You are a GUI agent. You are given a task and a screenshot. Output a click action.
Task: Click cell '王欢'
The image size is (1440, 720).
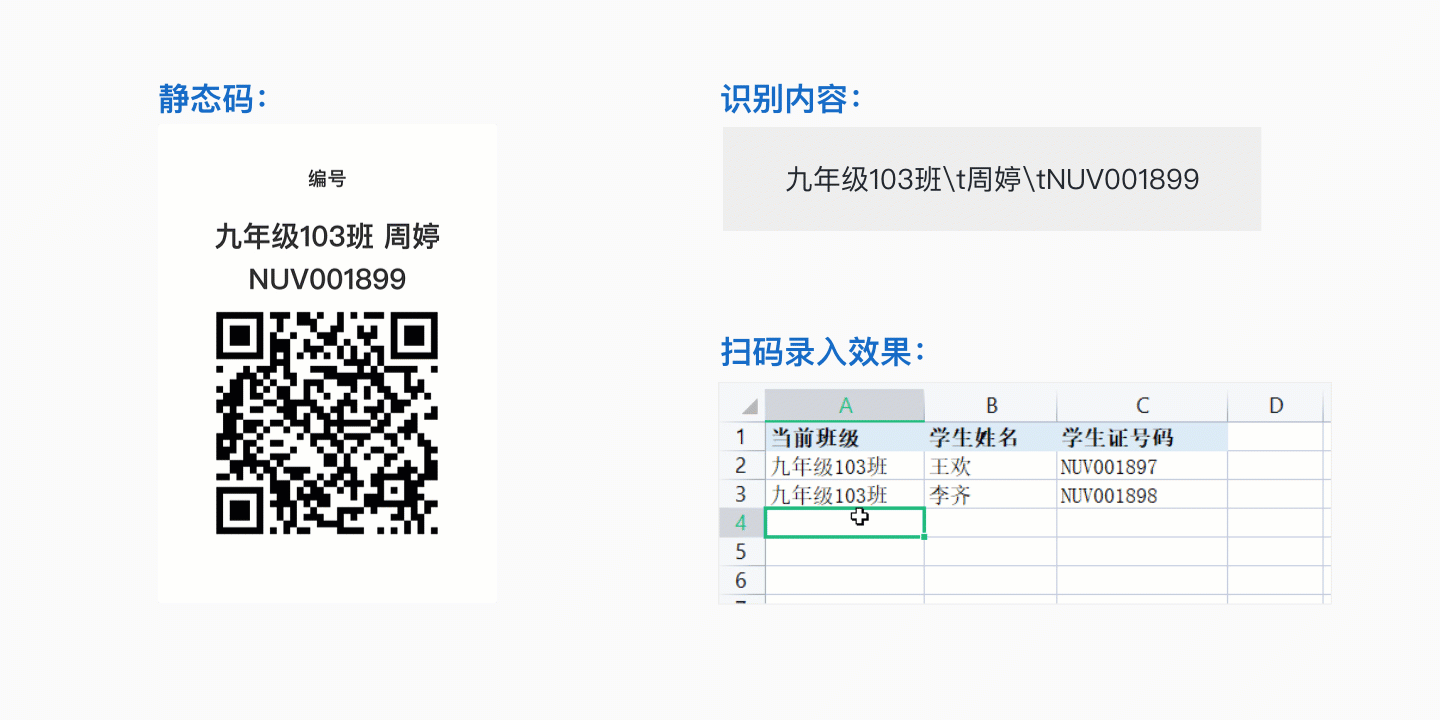point(991,466)
